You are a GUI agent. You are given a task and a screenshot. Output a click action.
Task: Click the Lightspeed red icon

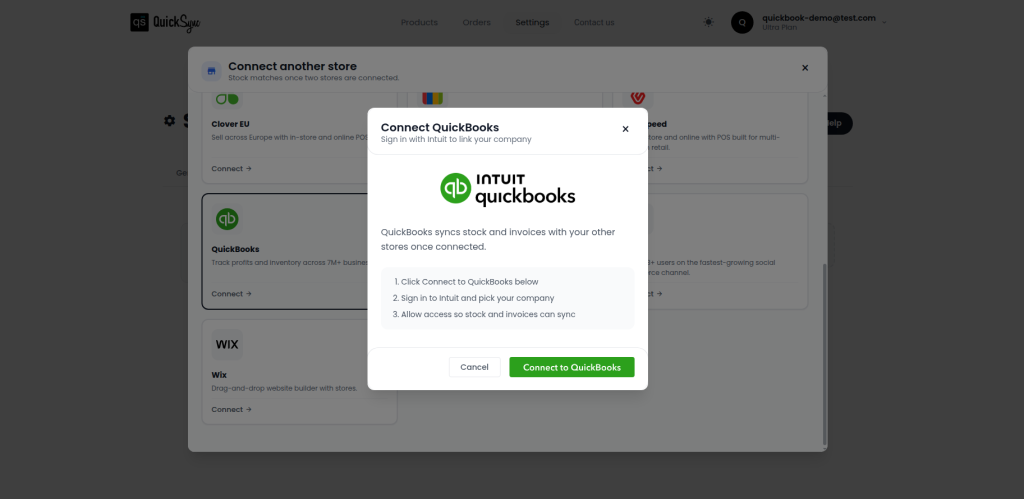(637, 98)
